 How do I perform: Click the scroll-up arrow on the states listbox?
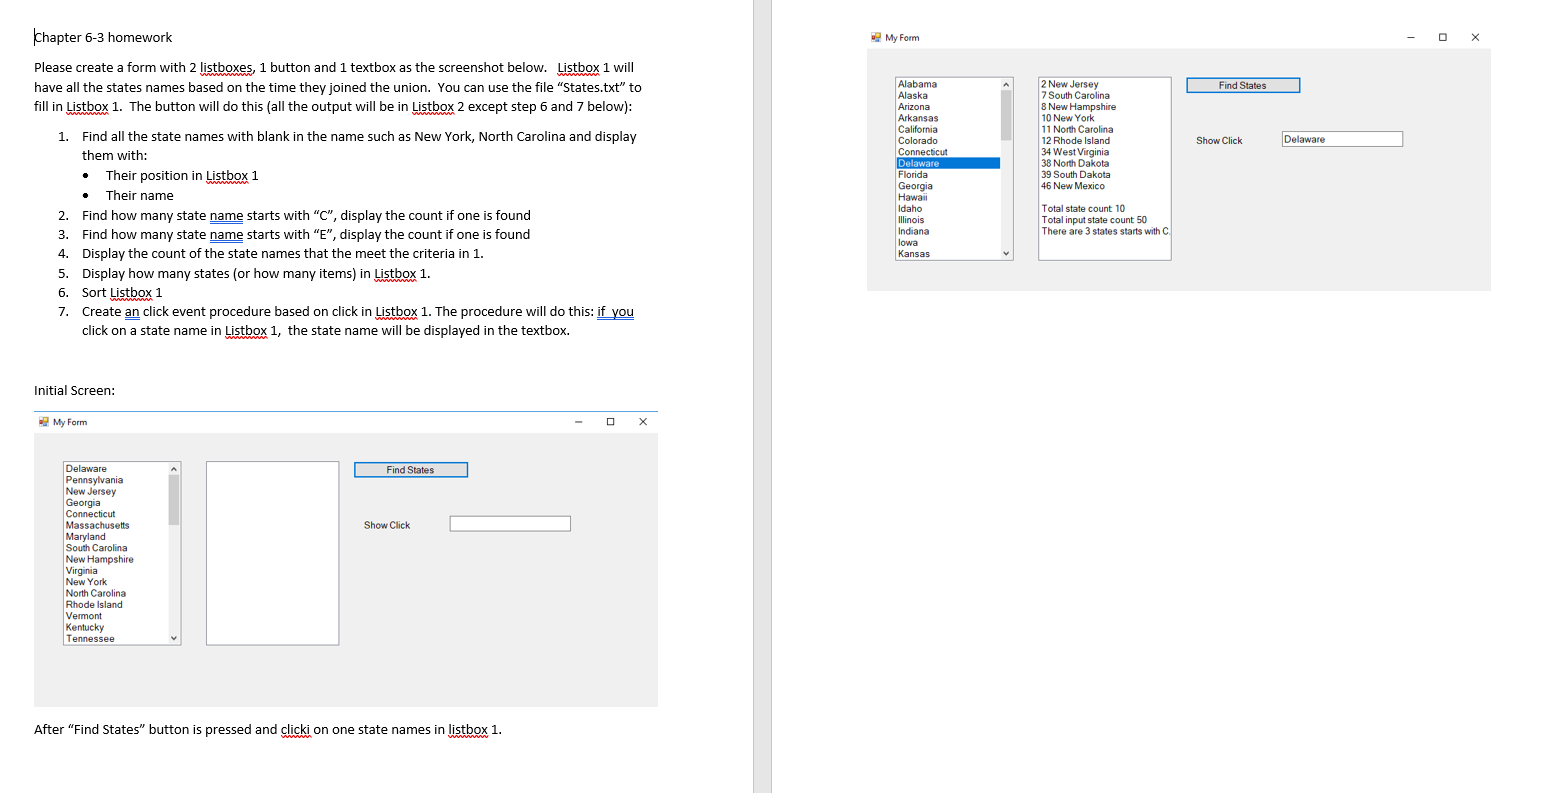(x=1008, y=84)
